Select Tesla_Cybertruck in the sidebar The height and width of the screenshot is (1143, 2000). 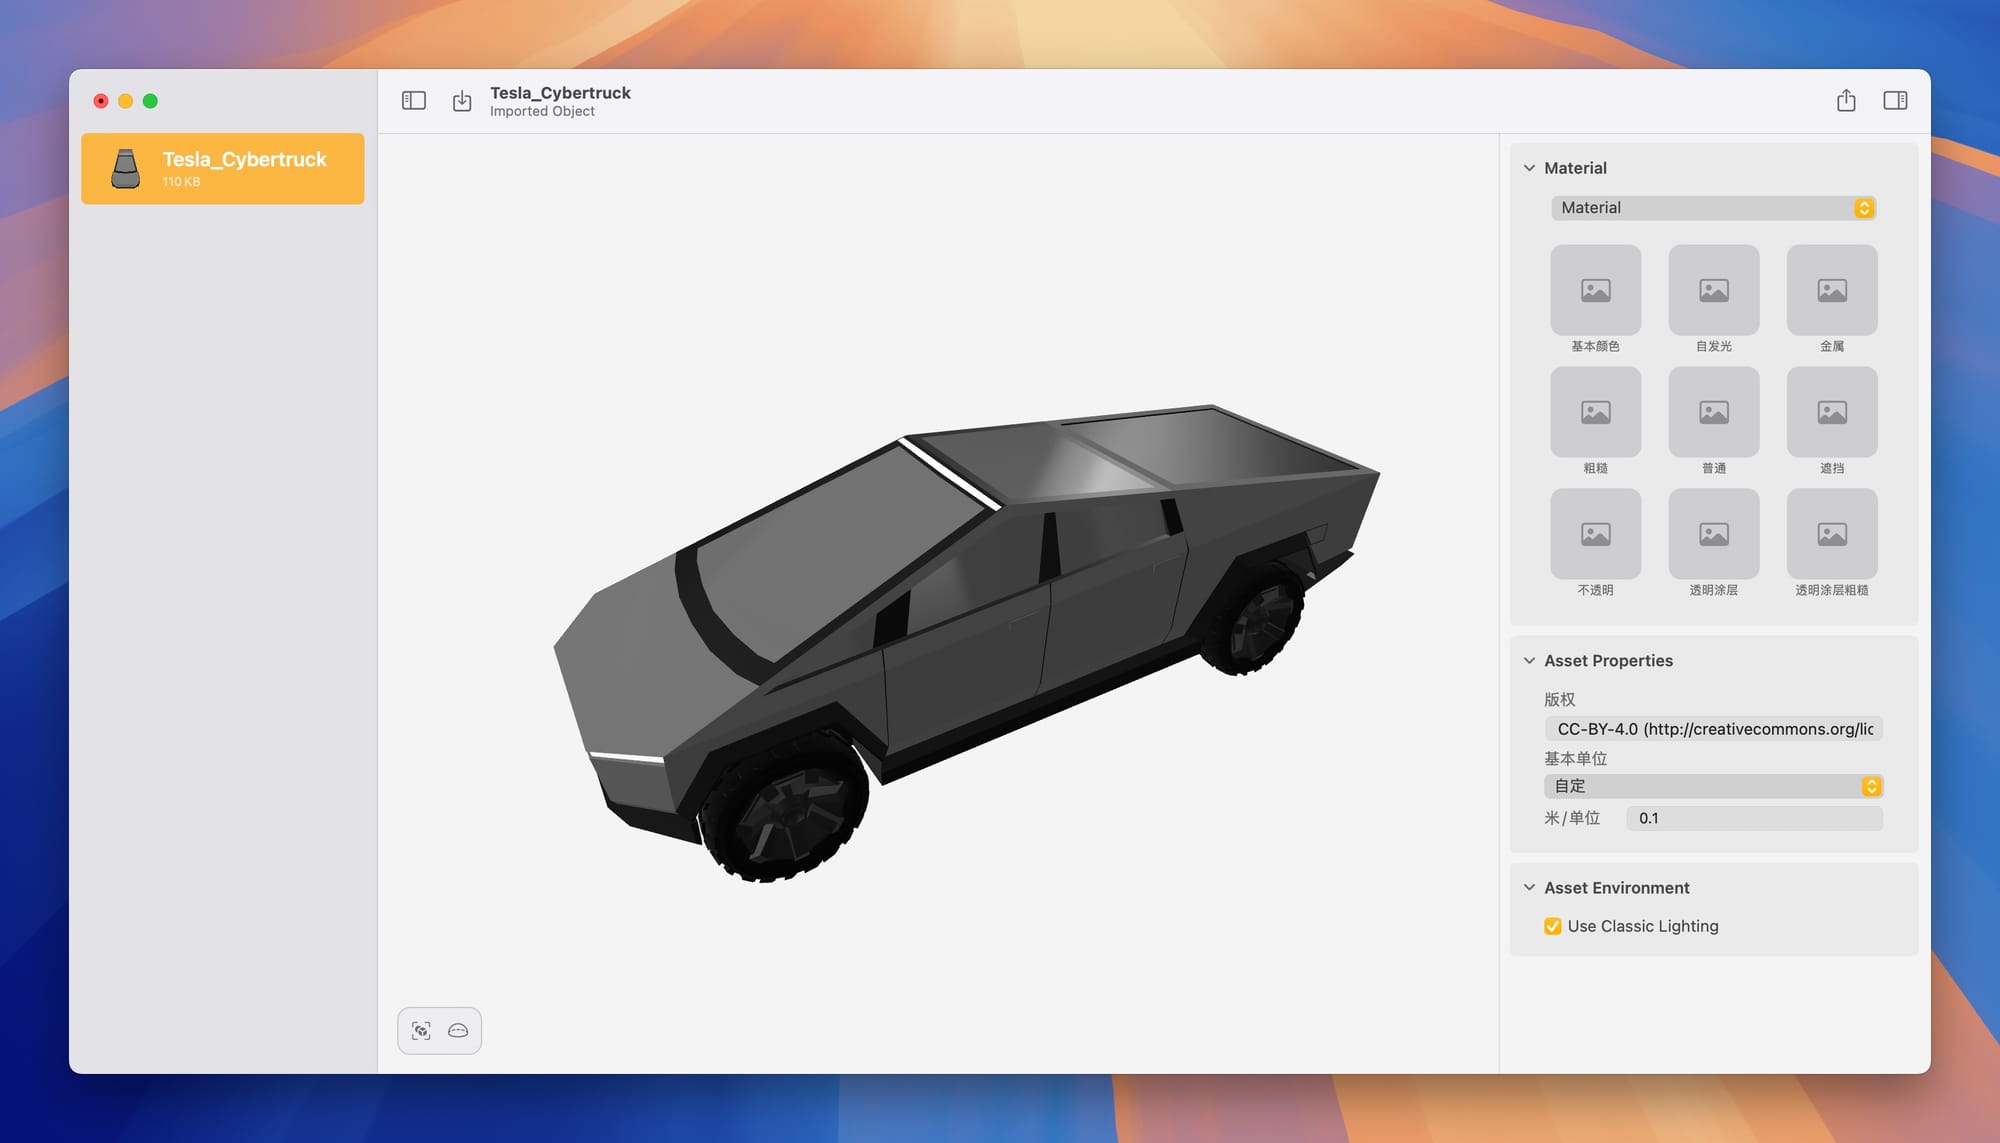click(223, 169)
